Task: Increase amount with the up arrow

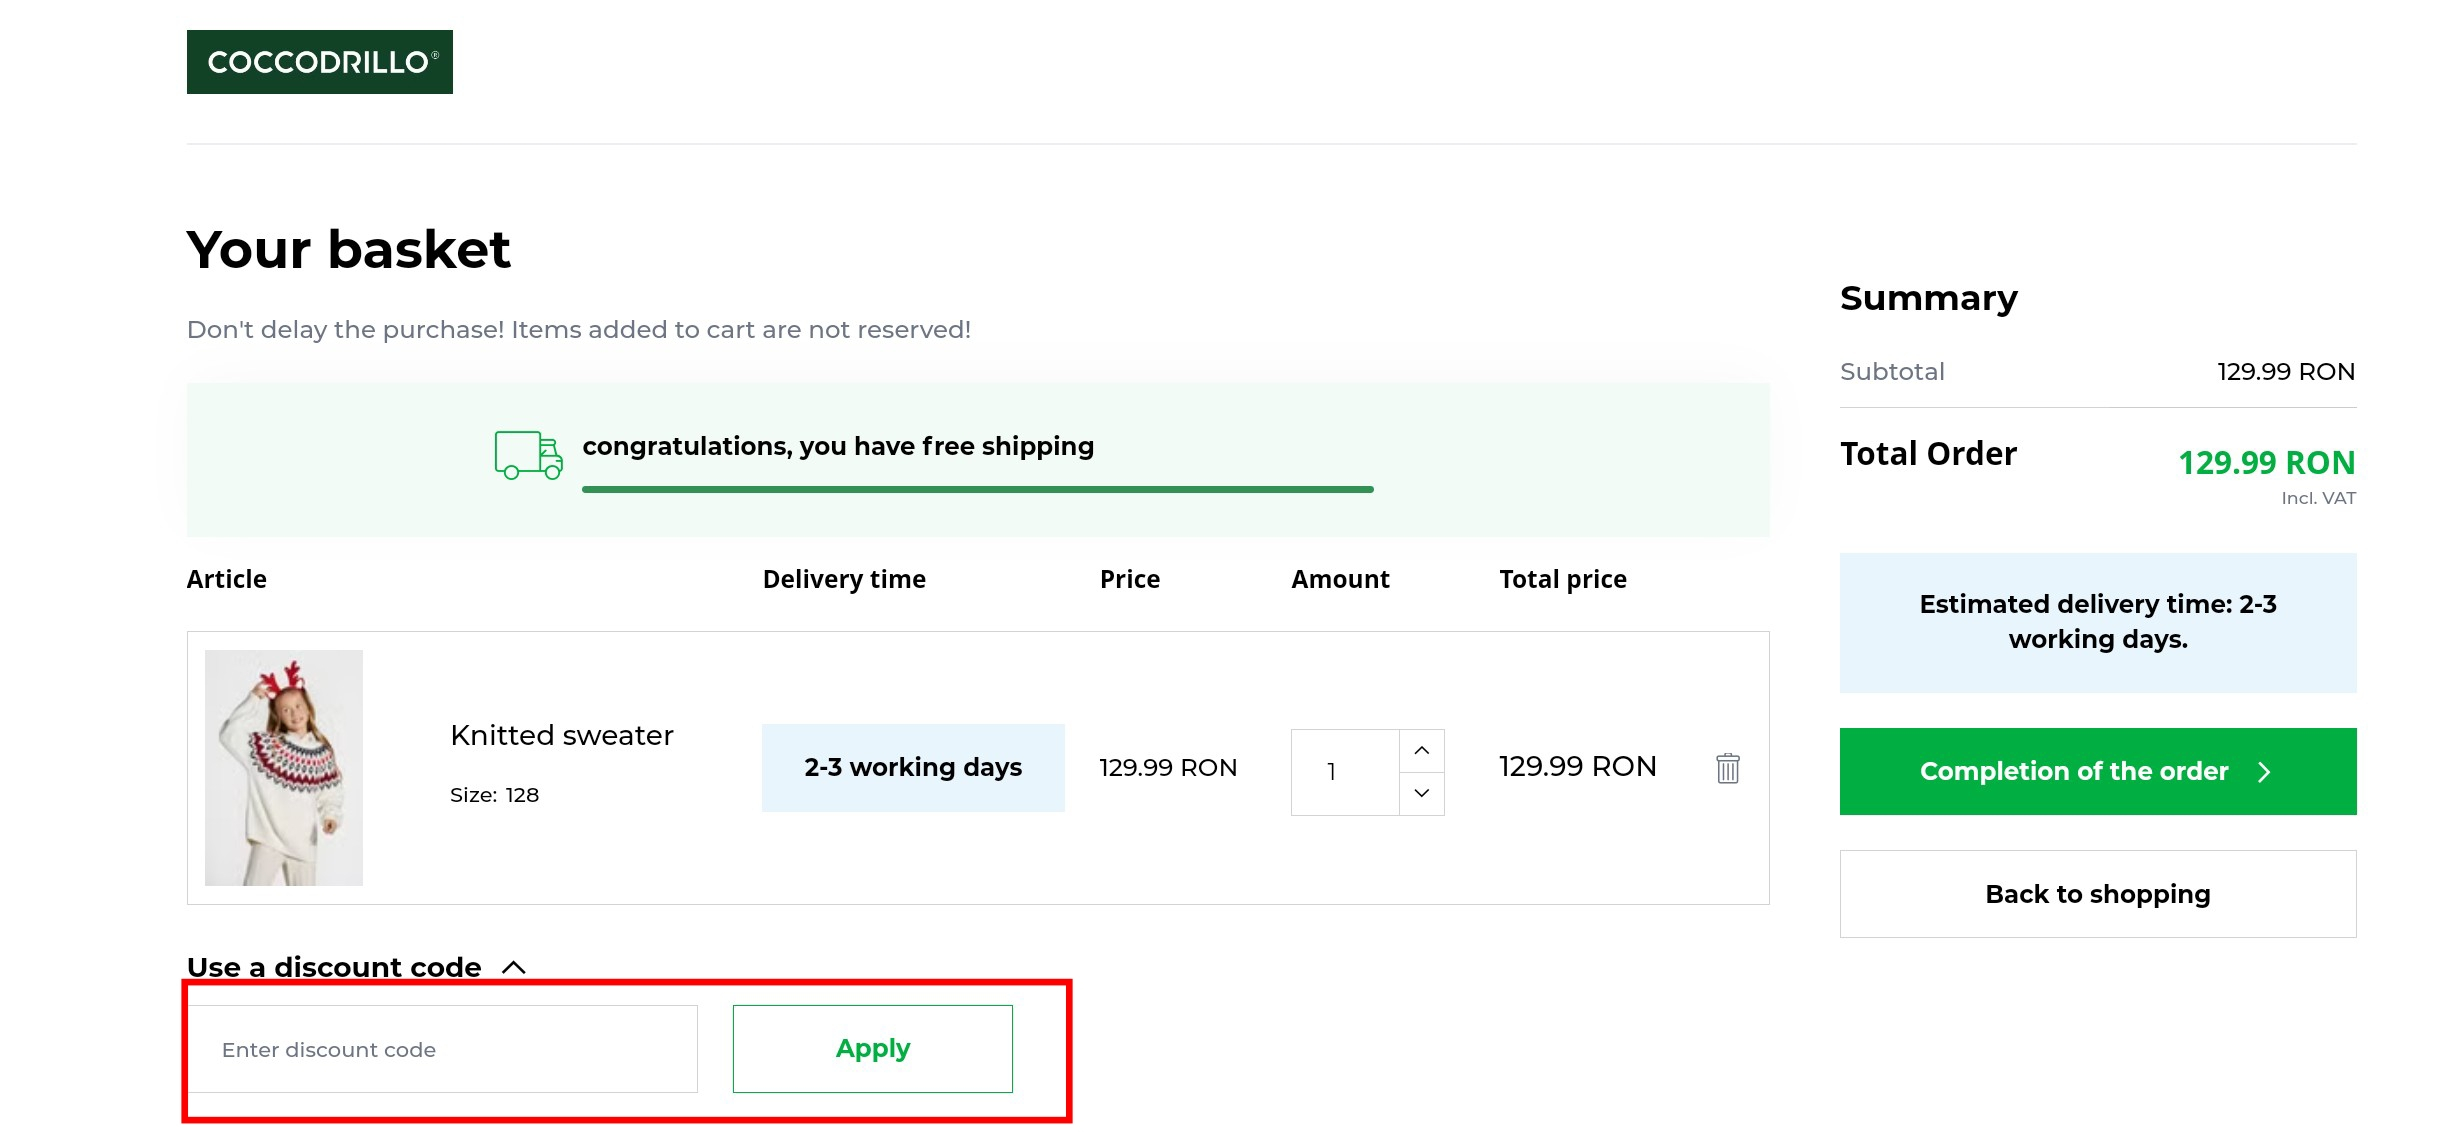Action: click(x=1421, y=751)
